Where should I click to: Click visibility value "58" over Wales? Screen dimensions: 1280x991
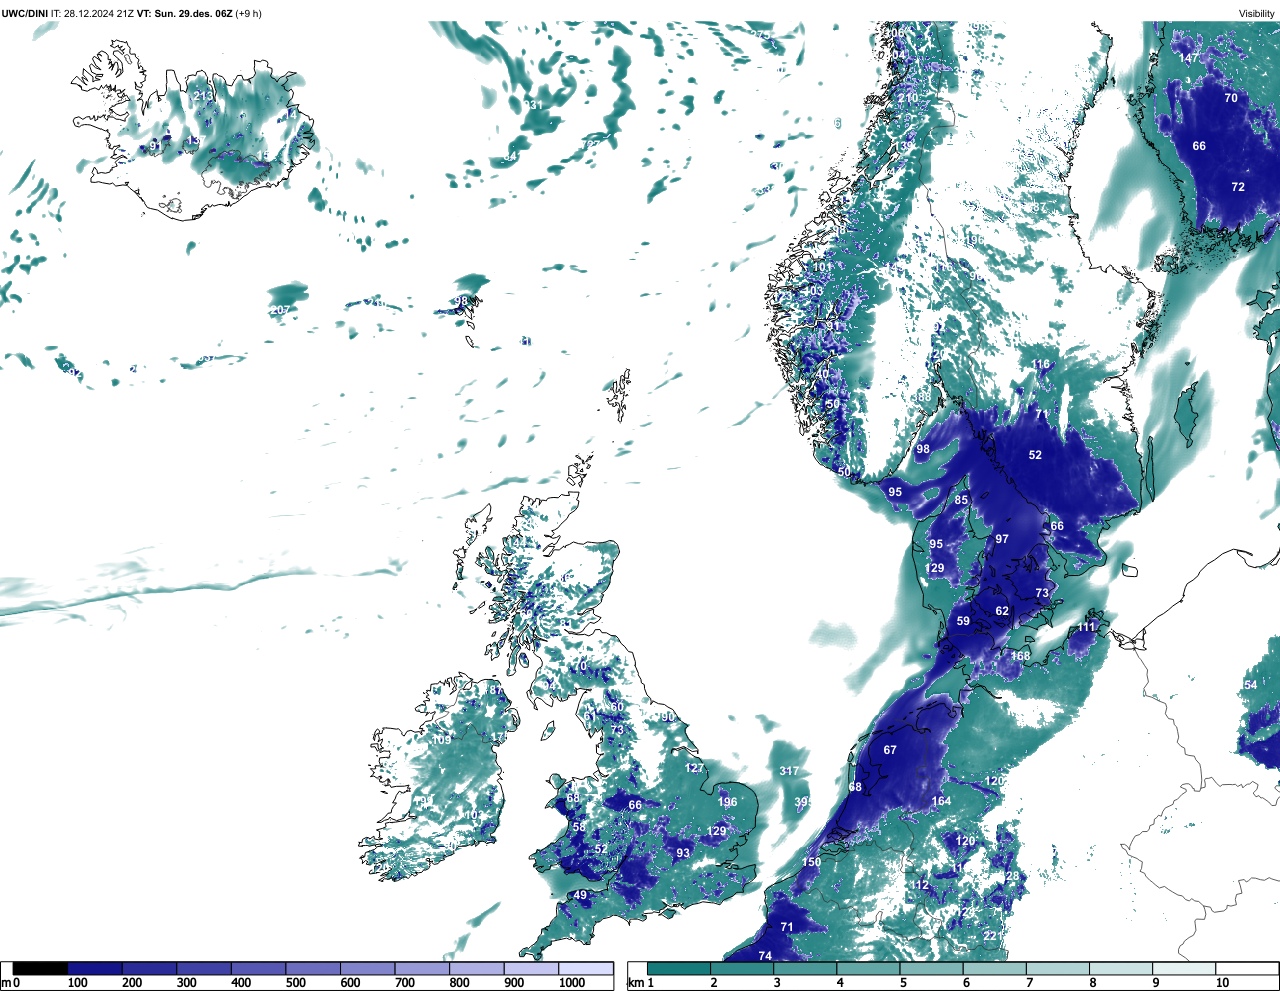click(x=579, y=827)
